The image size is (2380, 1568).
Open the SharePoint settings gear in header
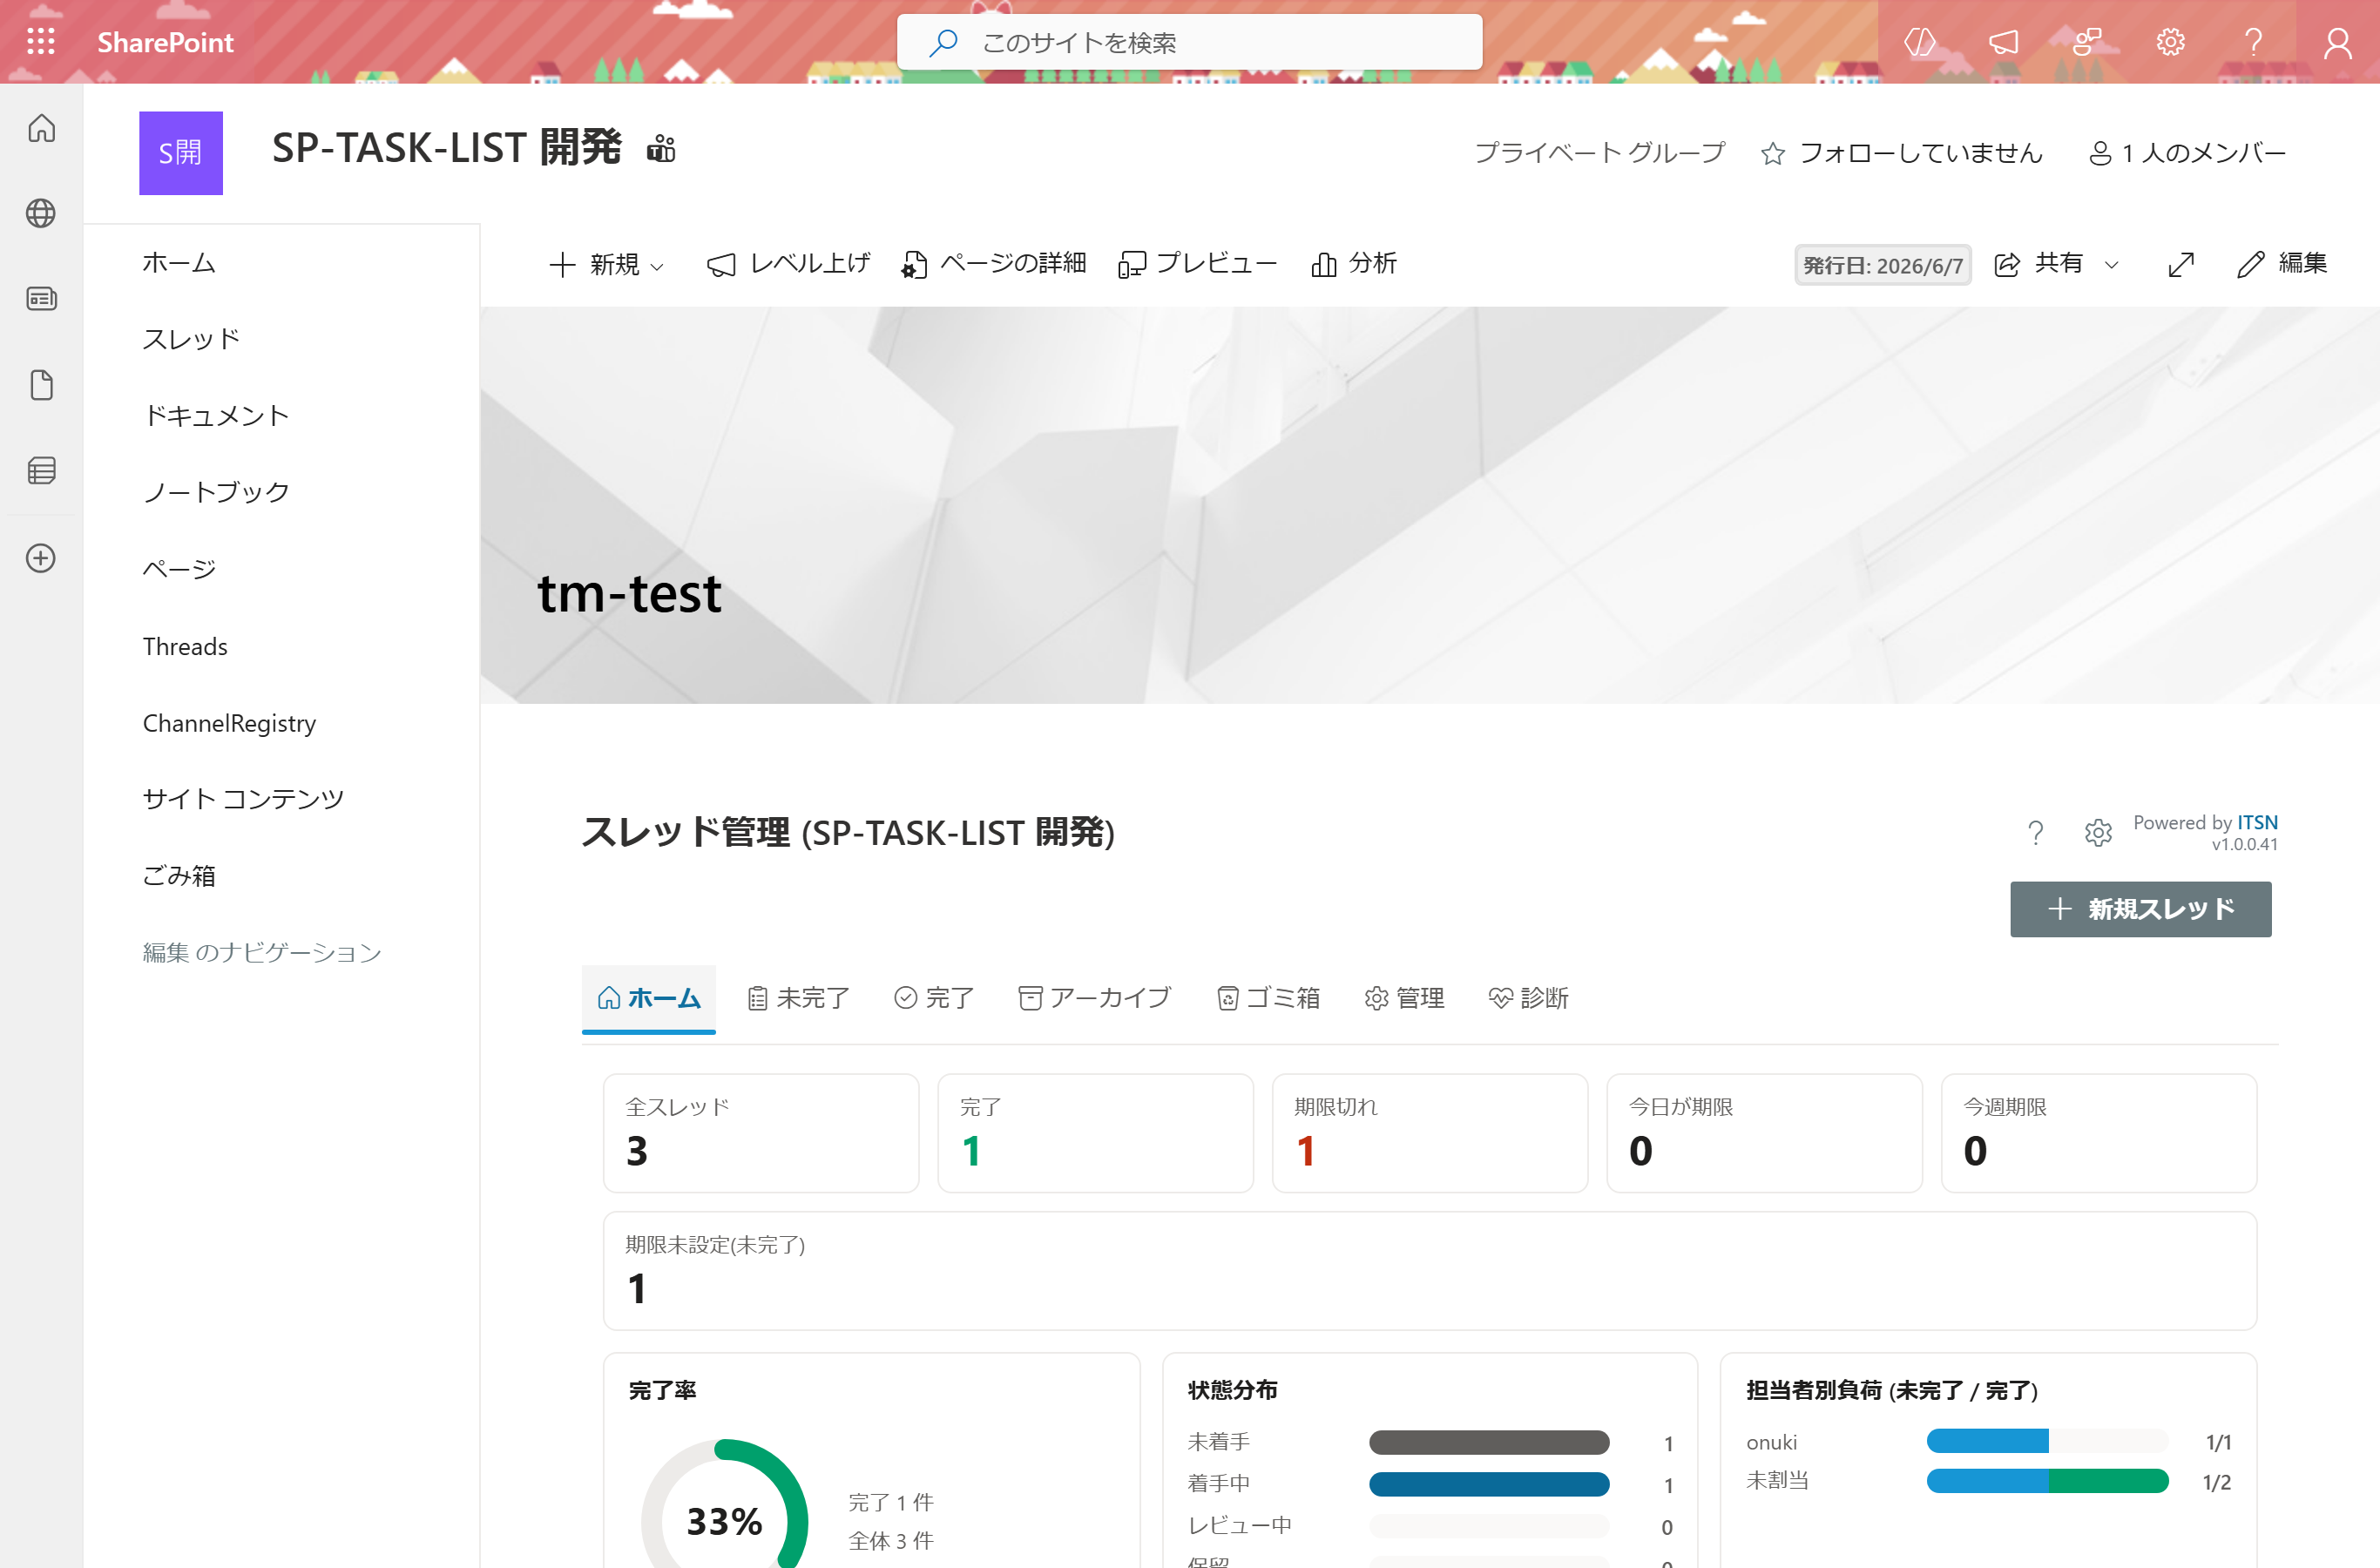point(2170,42)
